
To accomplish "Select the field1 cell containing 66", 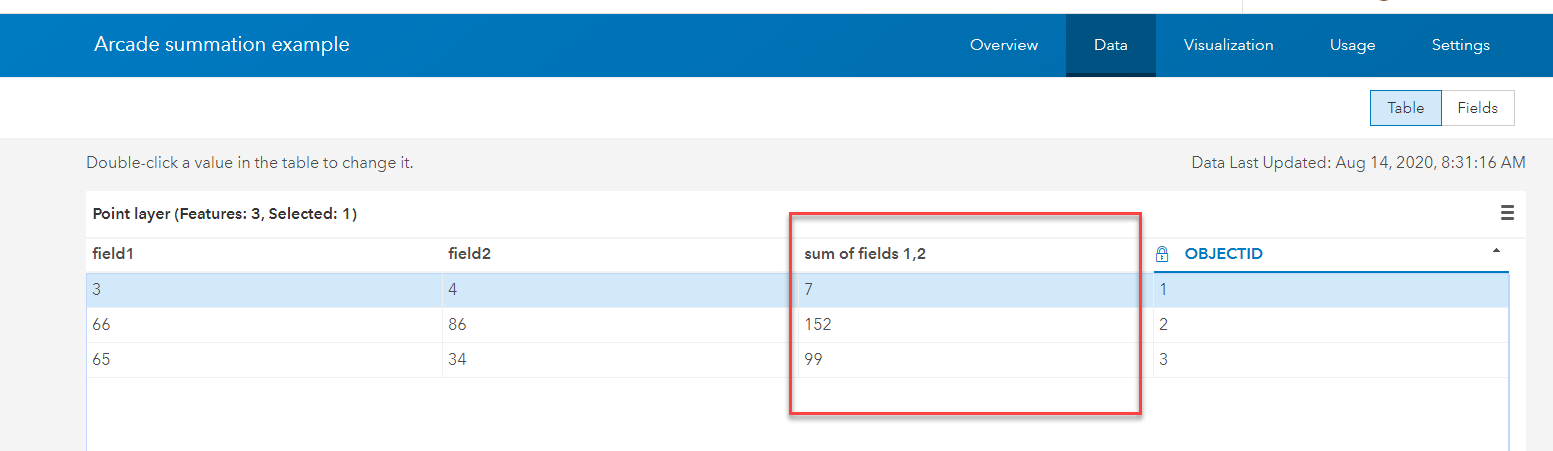I will click(x=101, y=325).
